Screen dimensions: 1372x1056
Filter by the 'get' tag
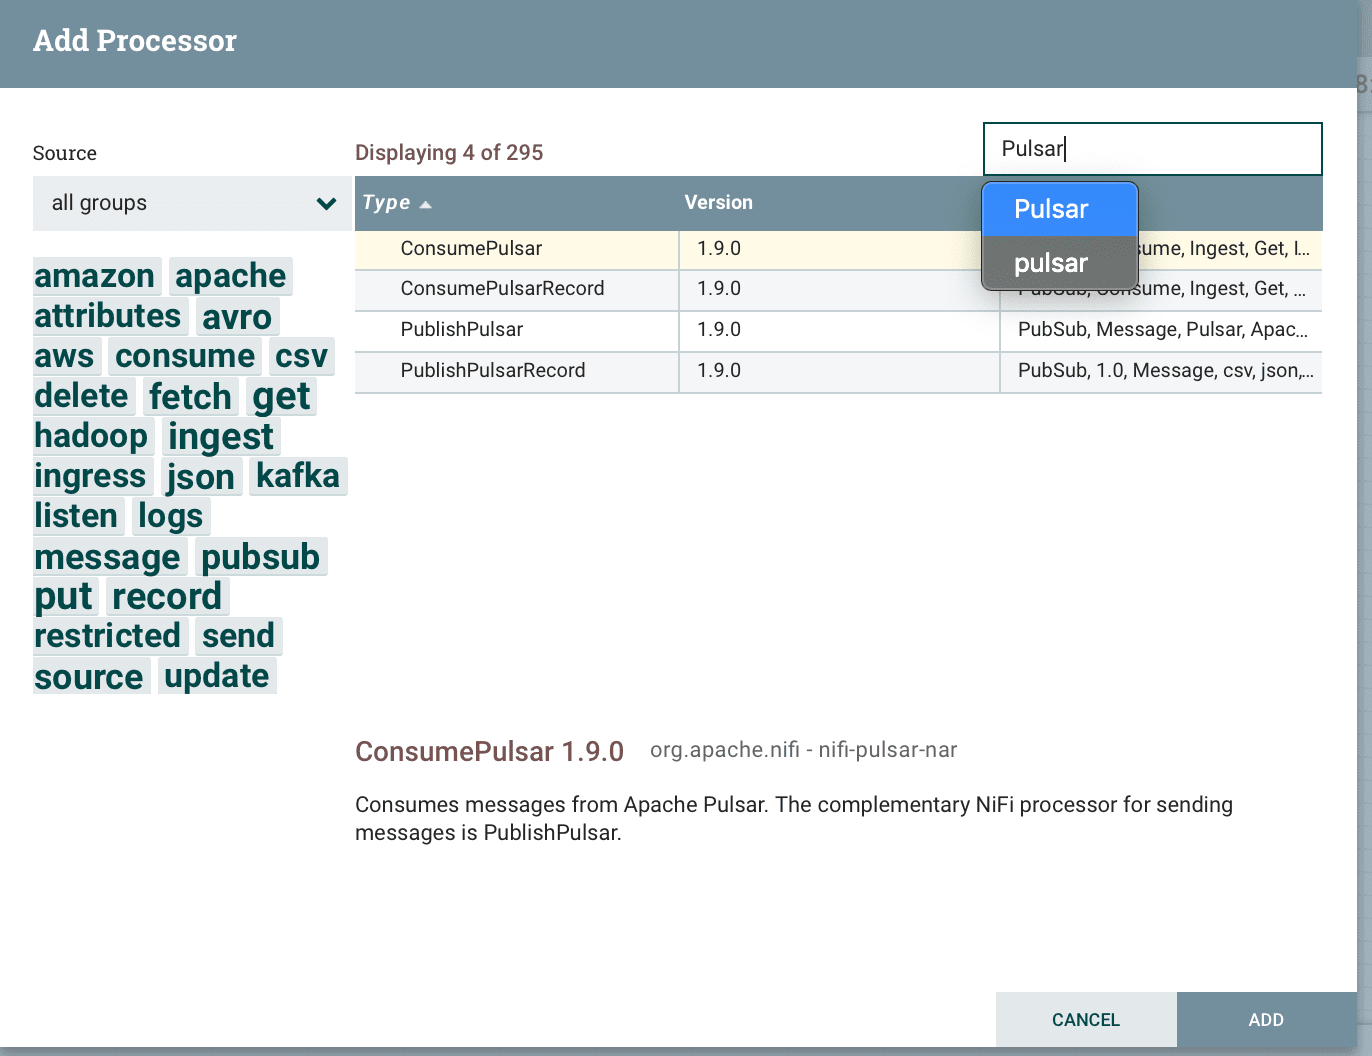[x=281, y=396]
